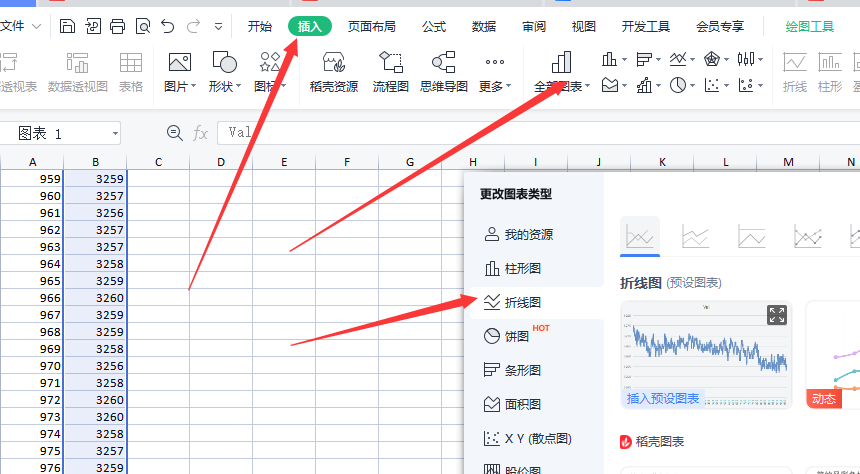Choose the line with markers subtype icon
Viewport: 860px width, 474px height.
coord(807,236)
